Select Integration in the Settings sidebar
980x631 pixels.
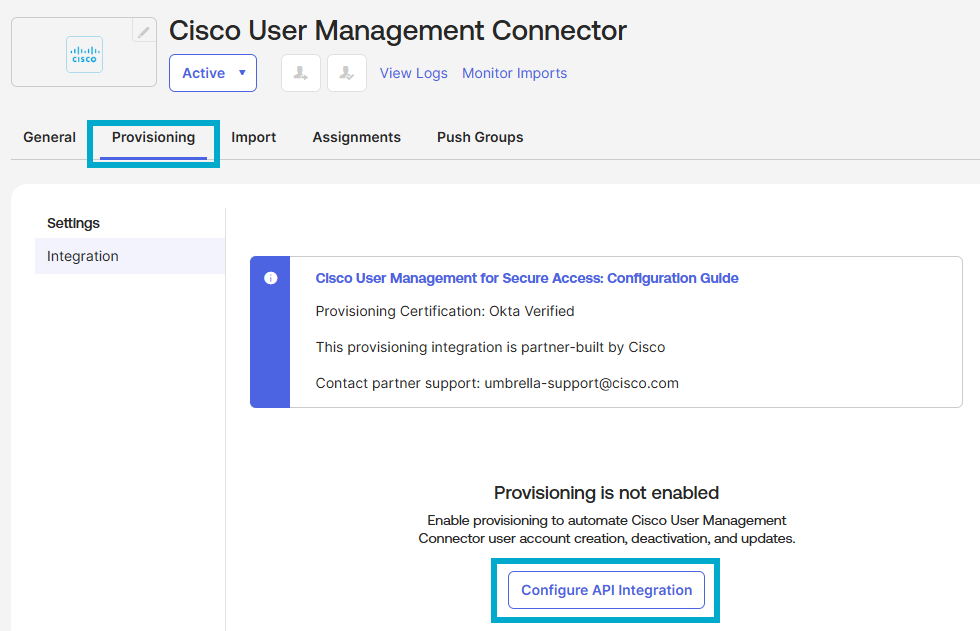point(130,256)
